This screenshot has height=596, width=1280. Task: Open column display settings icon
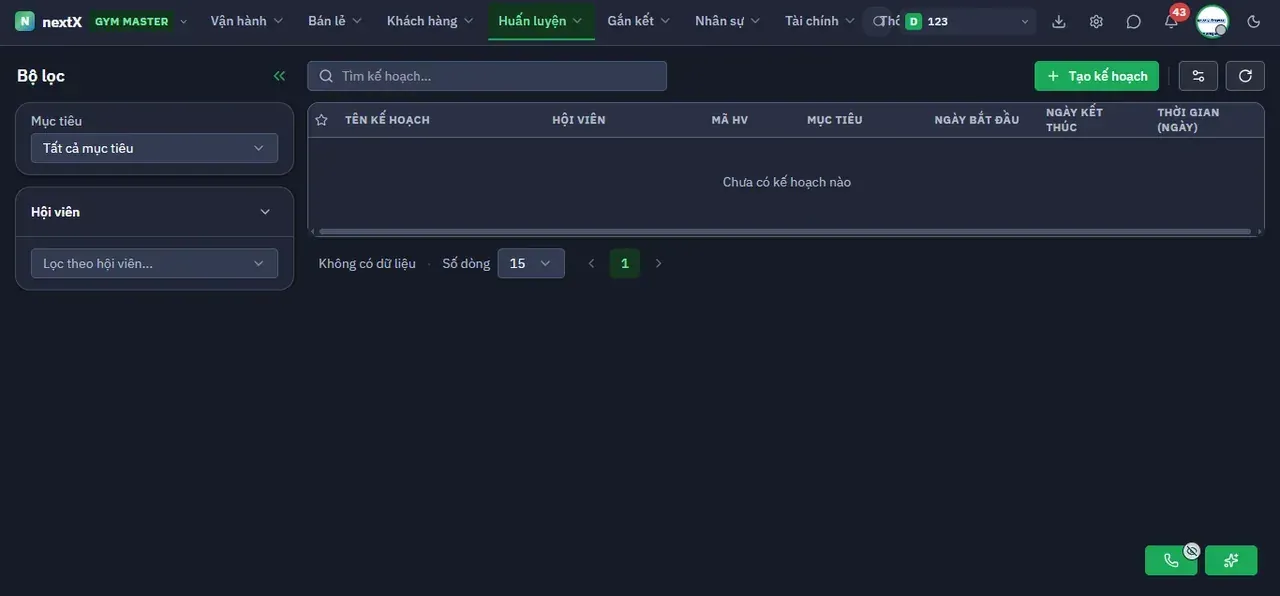[1198, 76]
